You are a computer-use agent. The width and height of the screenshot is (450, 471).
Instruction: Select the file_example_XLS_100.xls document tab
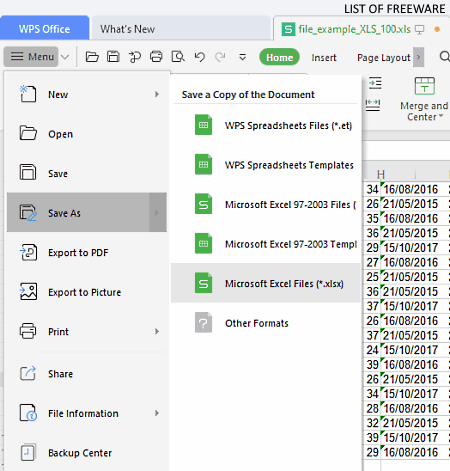pos(355,29)
